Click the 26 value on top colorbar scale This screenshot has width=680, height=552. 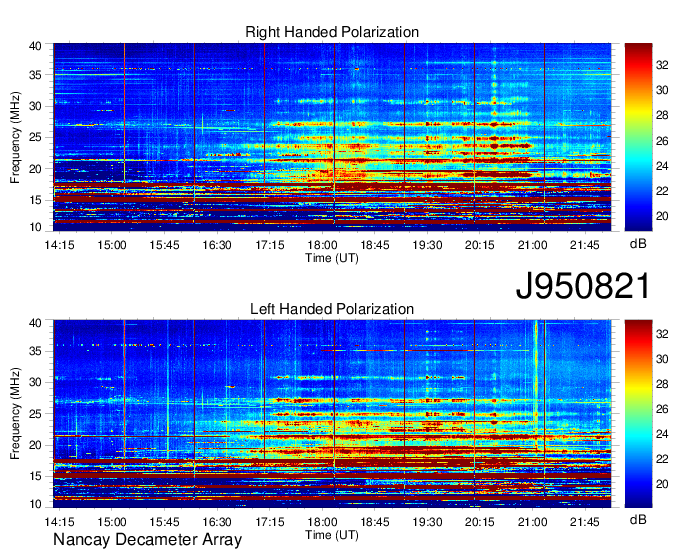pyautogui.click(x=662, y=141)
